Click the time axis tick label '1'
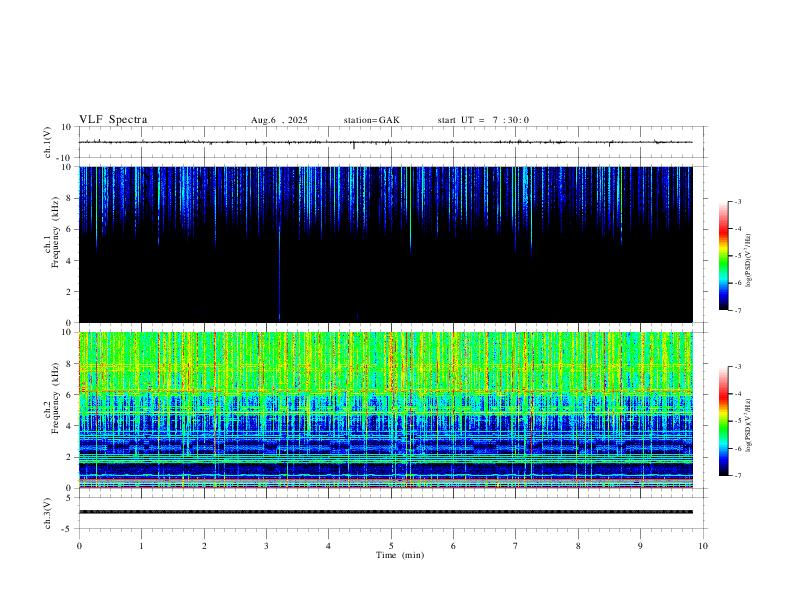Image resolution: width=792 pixels, height=612 pixels. pyautogui.click(x=141, y=546)
